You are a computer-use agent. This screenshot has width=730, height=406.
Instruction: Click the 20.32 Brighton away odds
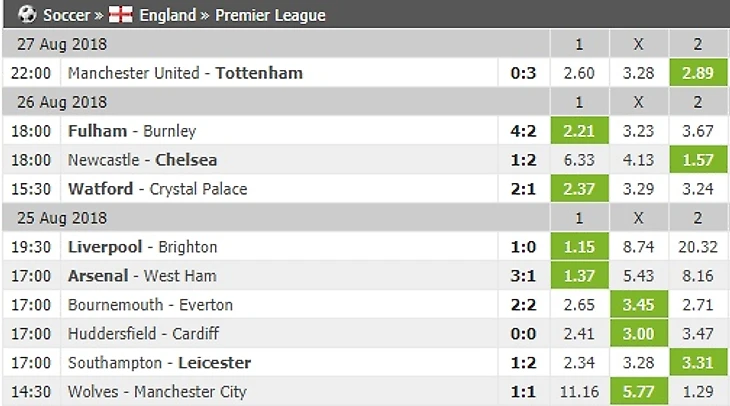click(698, 247)
